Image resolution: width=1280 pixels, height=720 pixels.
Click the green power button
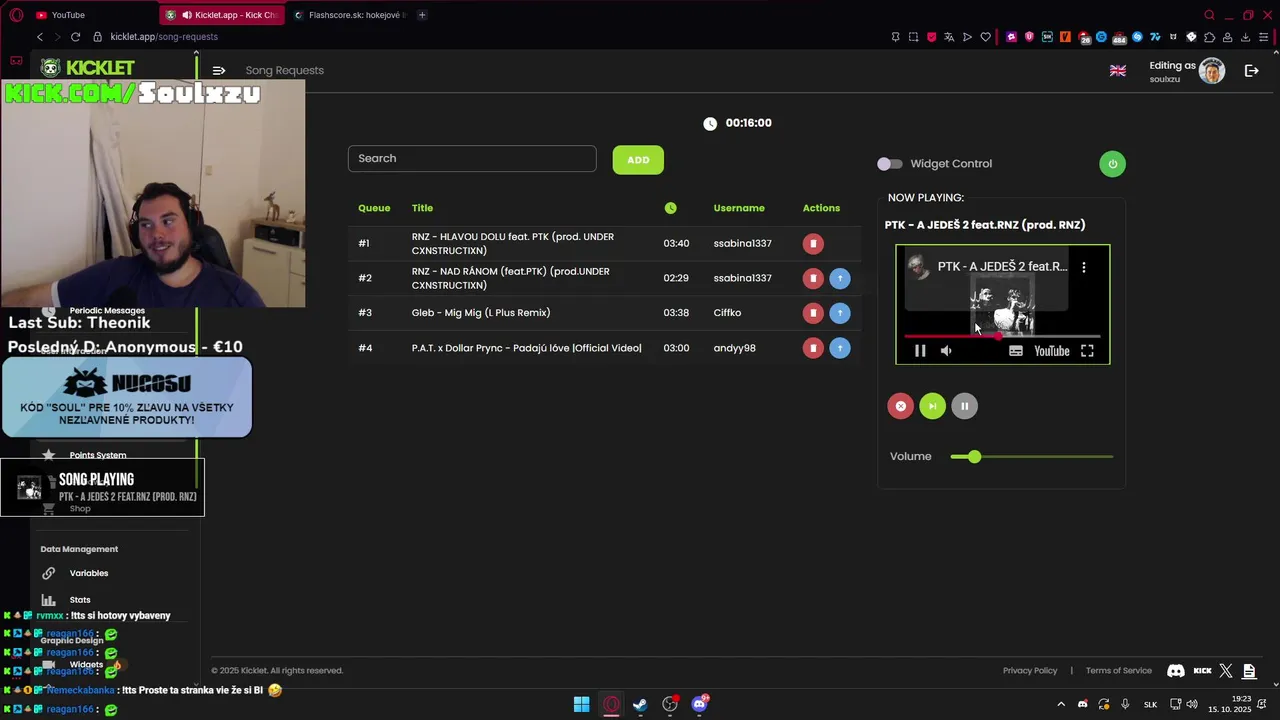pyautogui.click(x=1112, y=164)
